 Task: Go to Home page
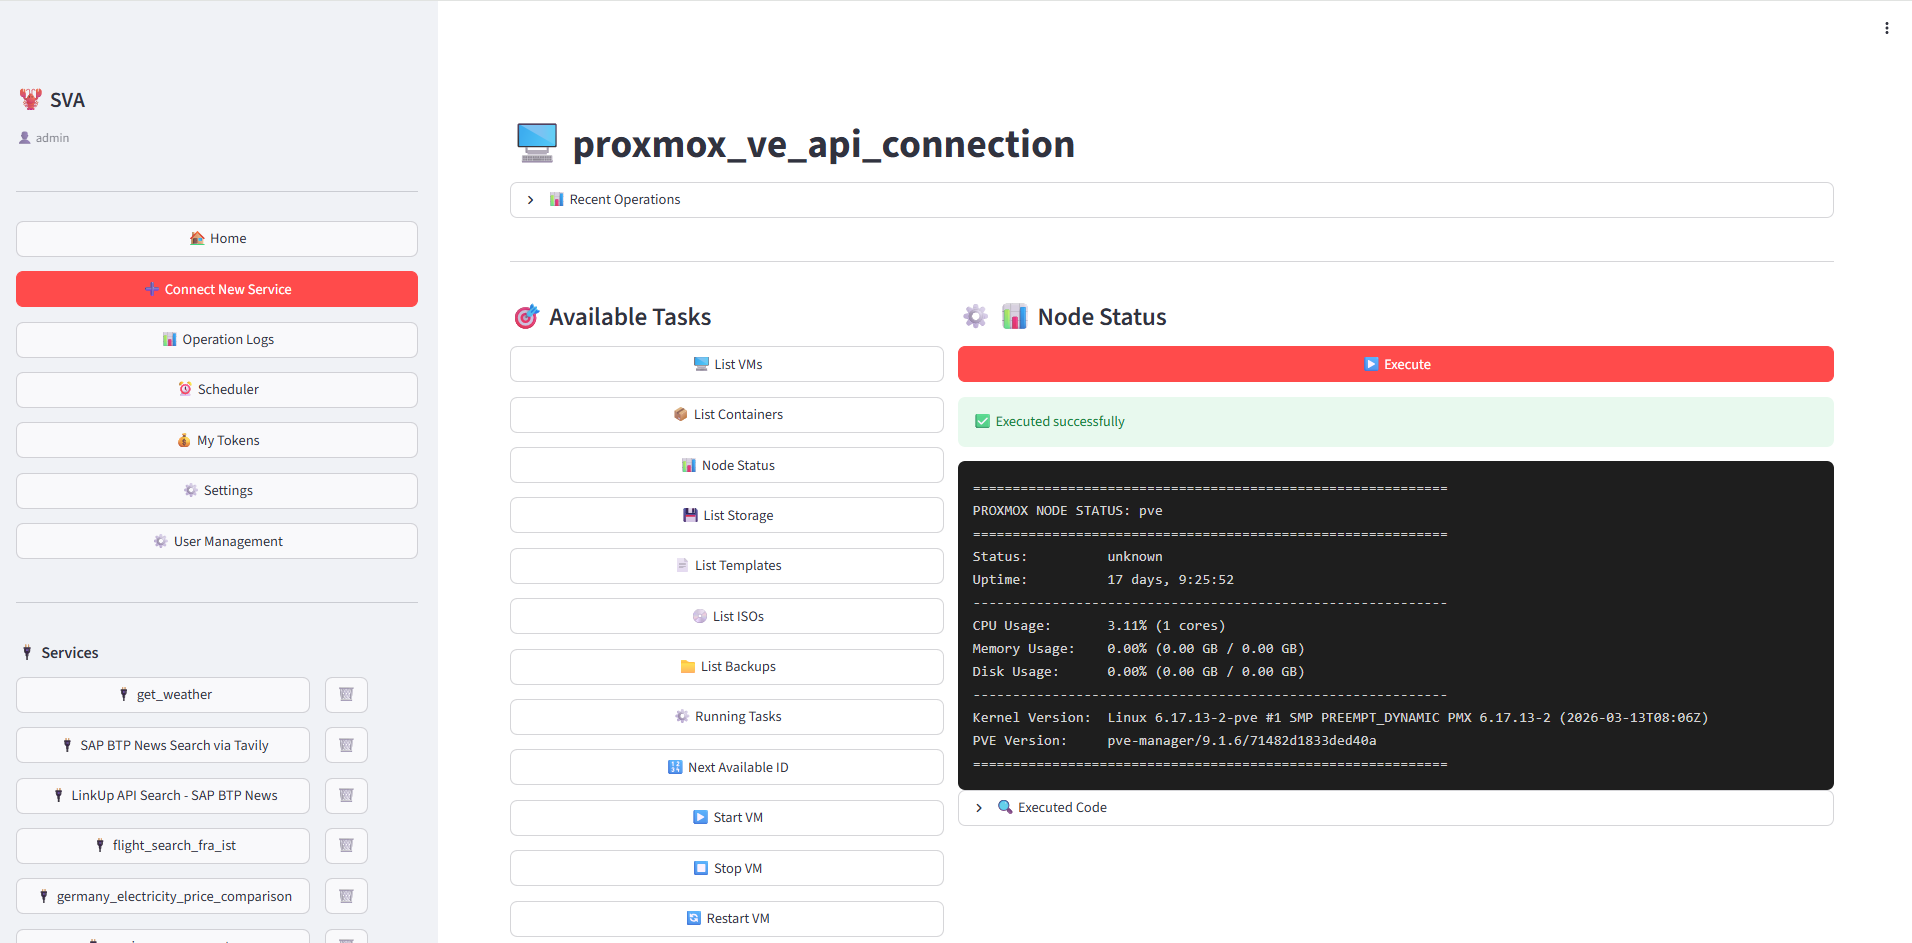click(x=217, y=239)
